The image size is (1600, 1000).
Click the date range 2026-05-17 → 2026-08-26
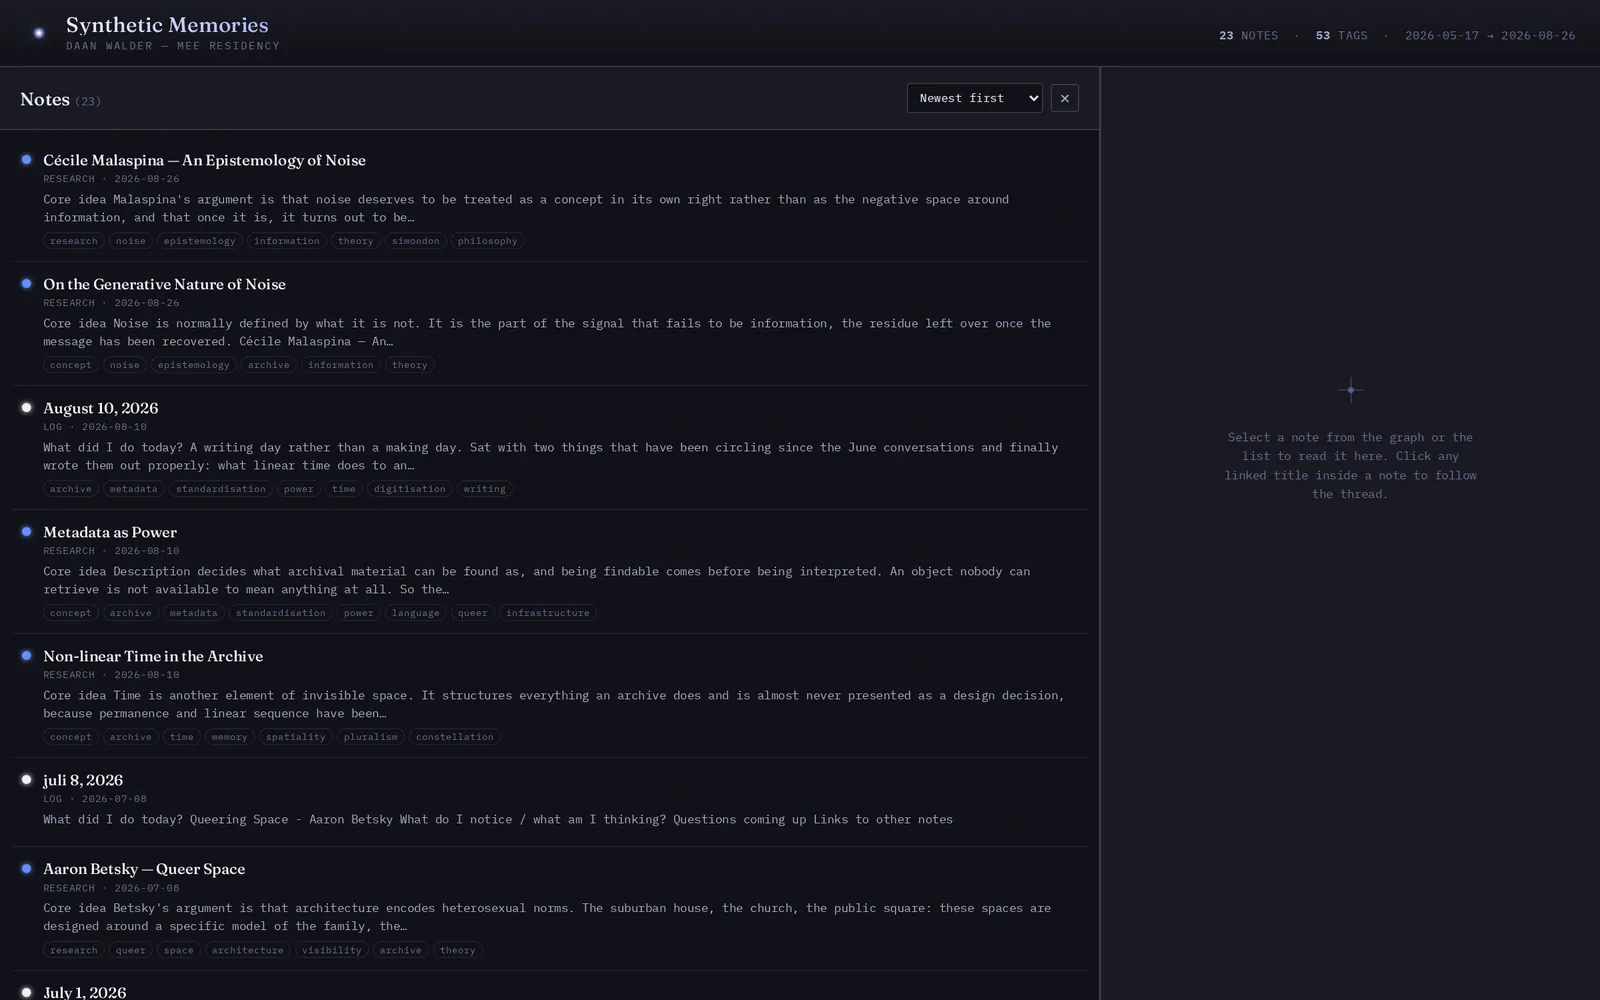[1489, 35]
